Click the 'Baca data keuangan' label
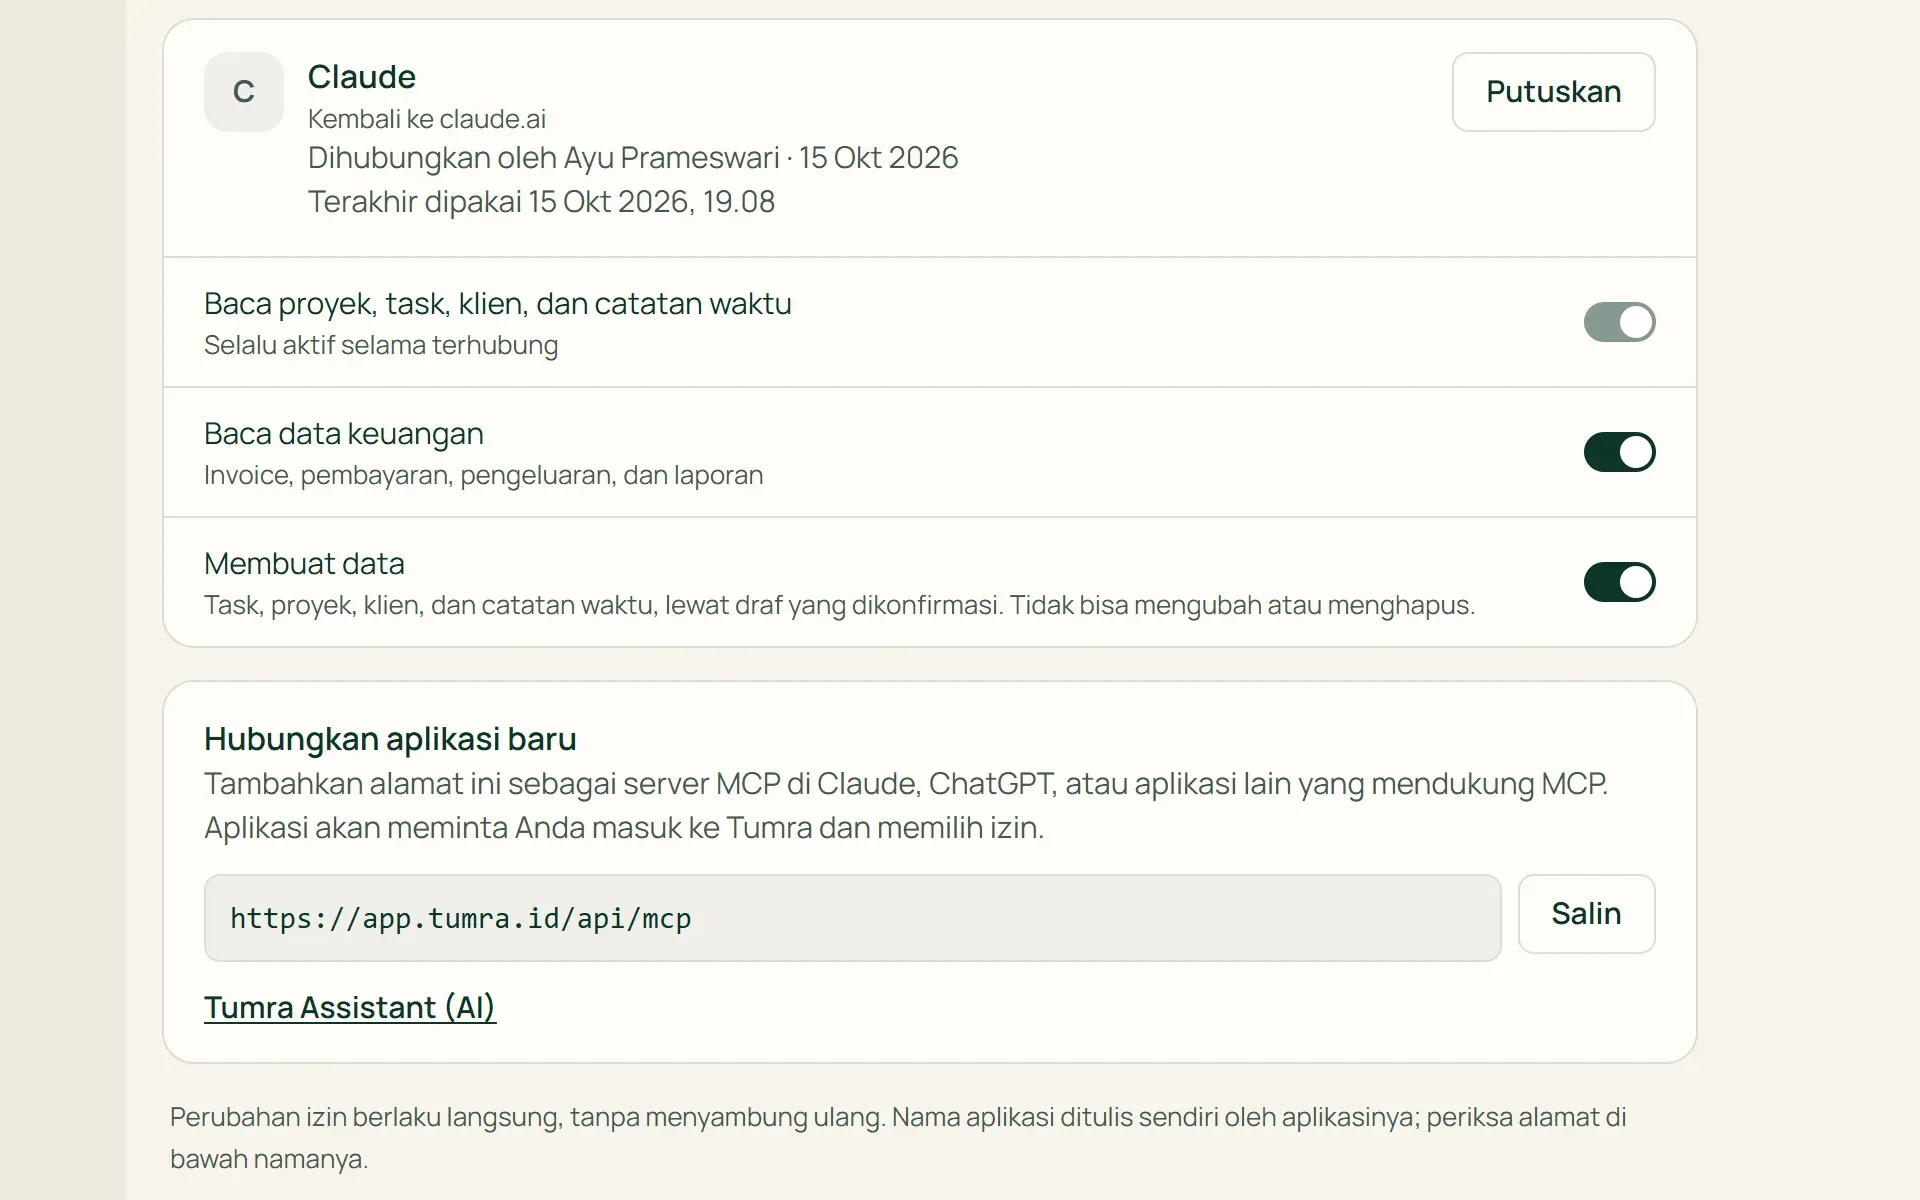This screenshot has width=1920, height=1200. (344, 434)
